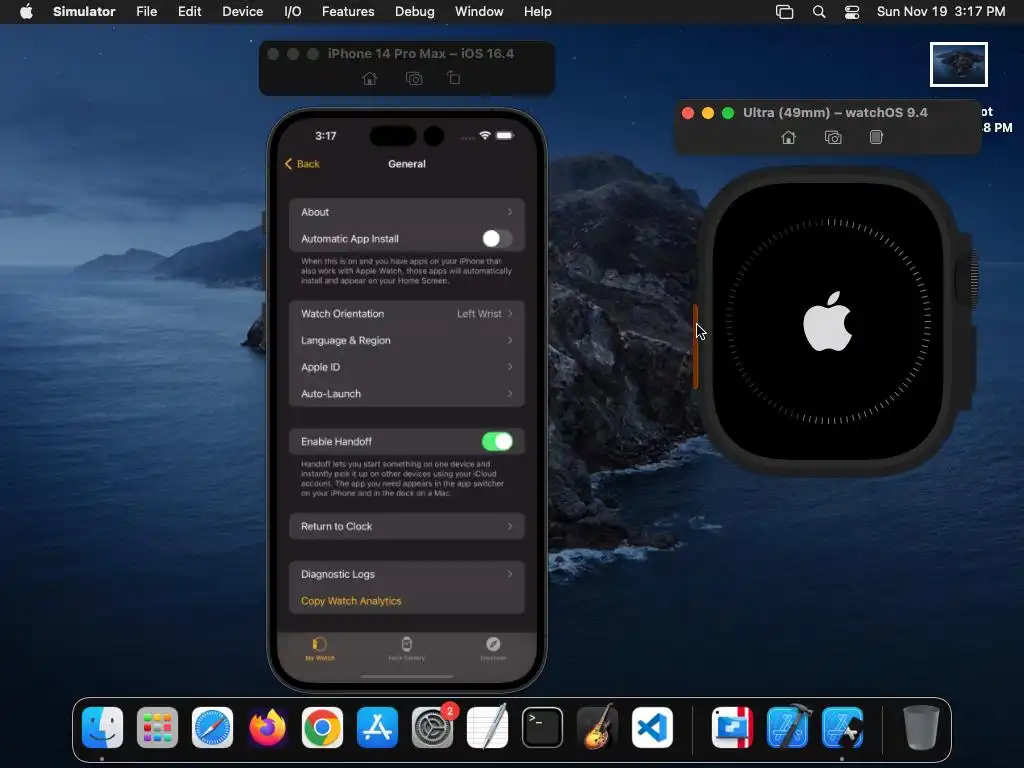1024x768 pixels.
Task: Click the overlapping-windows icon in menu bar
Action: tap(784, 12)
